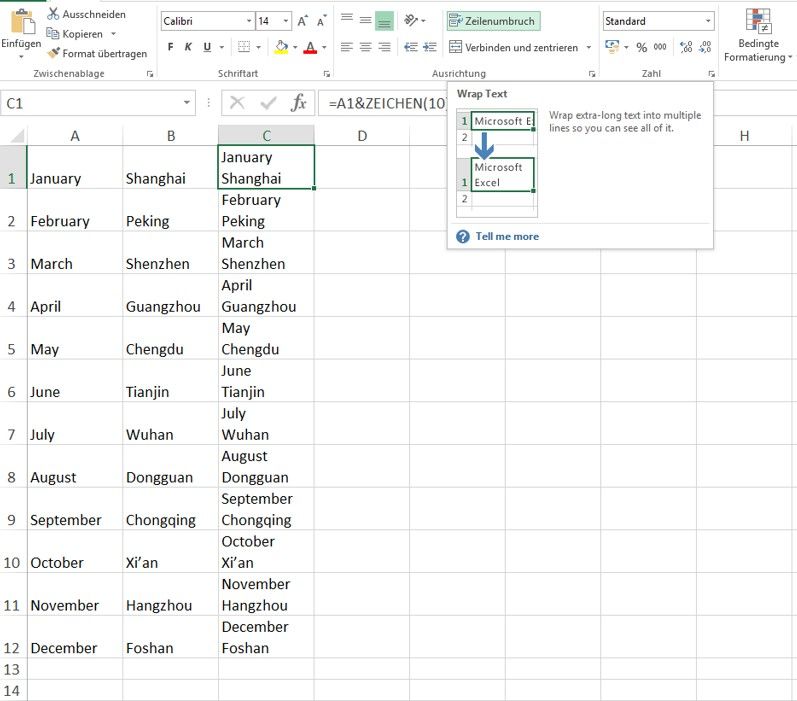
Task: Align text to top
Action: point(347,19)
